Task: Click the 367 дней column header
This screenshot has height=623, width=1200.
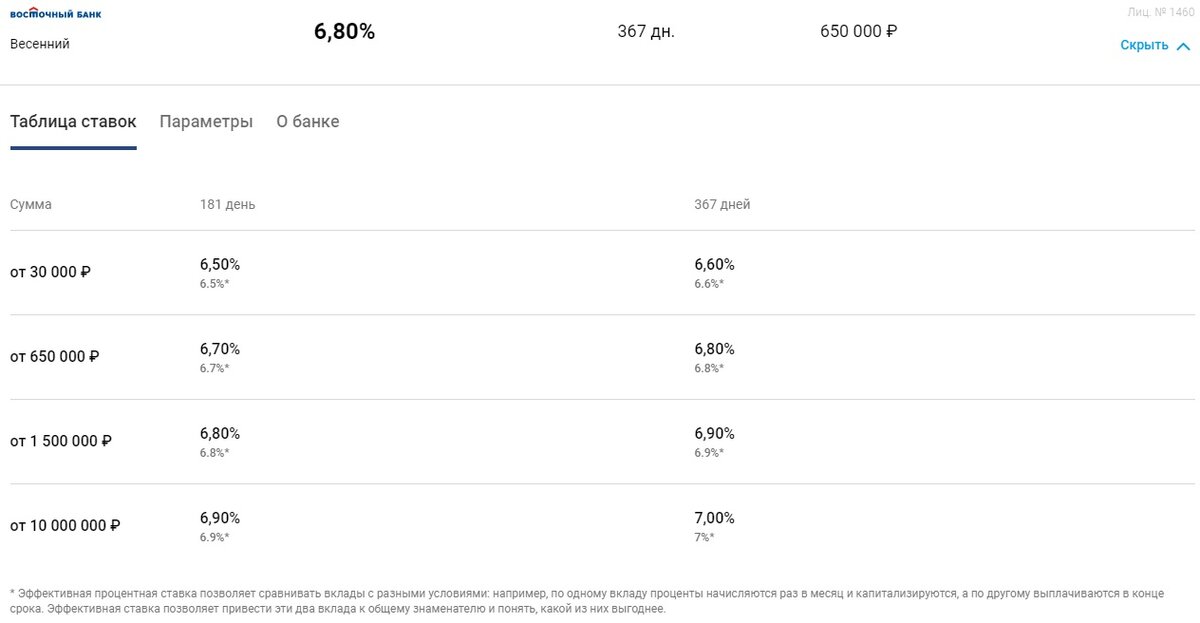Action: click(722, 204)
